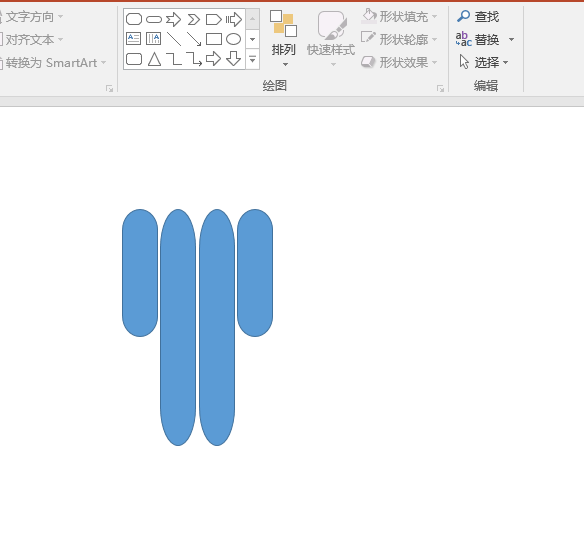Select the chevron shape in the gallery
Viewport: 584px width, 542px height.
[x=194, y=19]
